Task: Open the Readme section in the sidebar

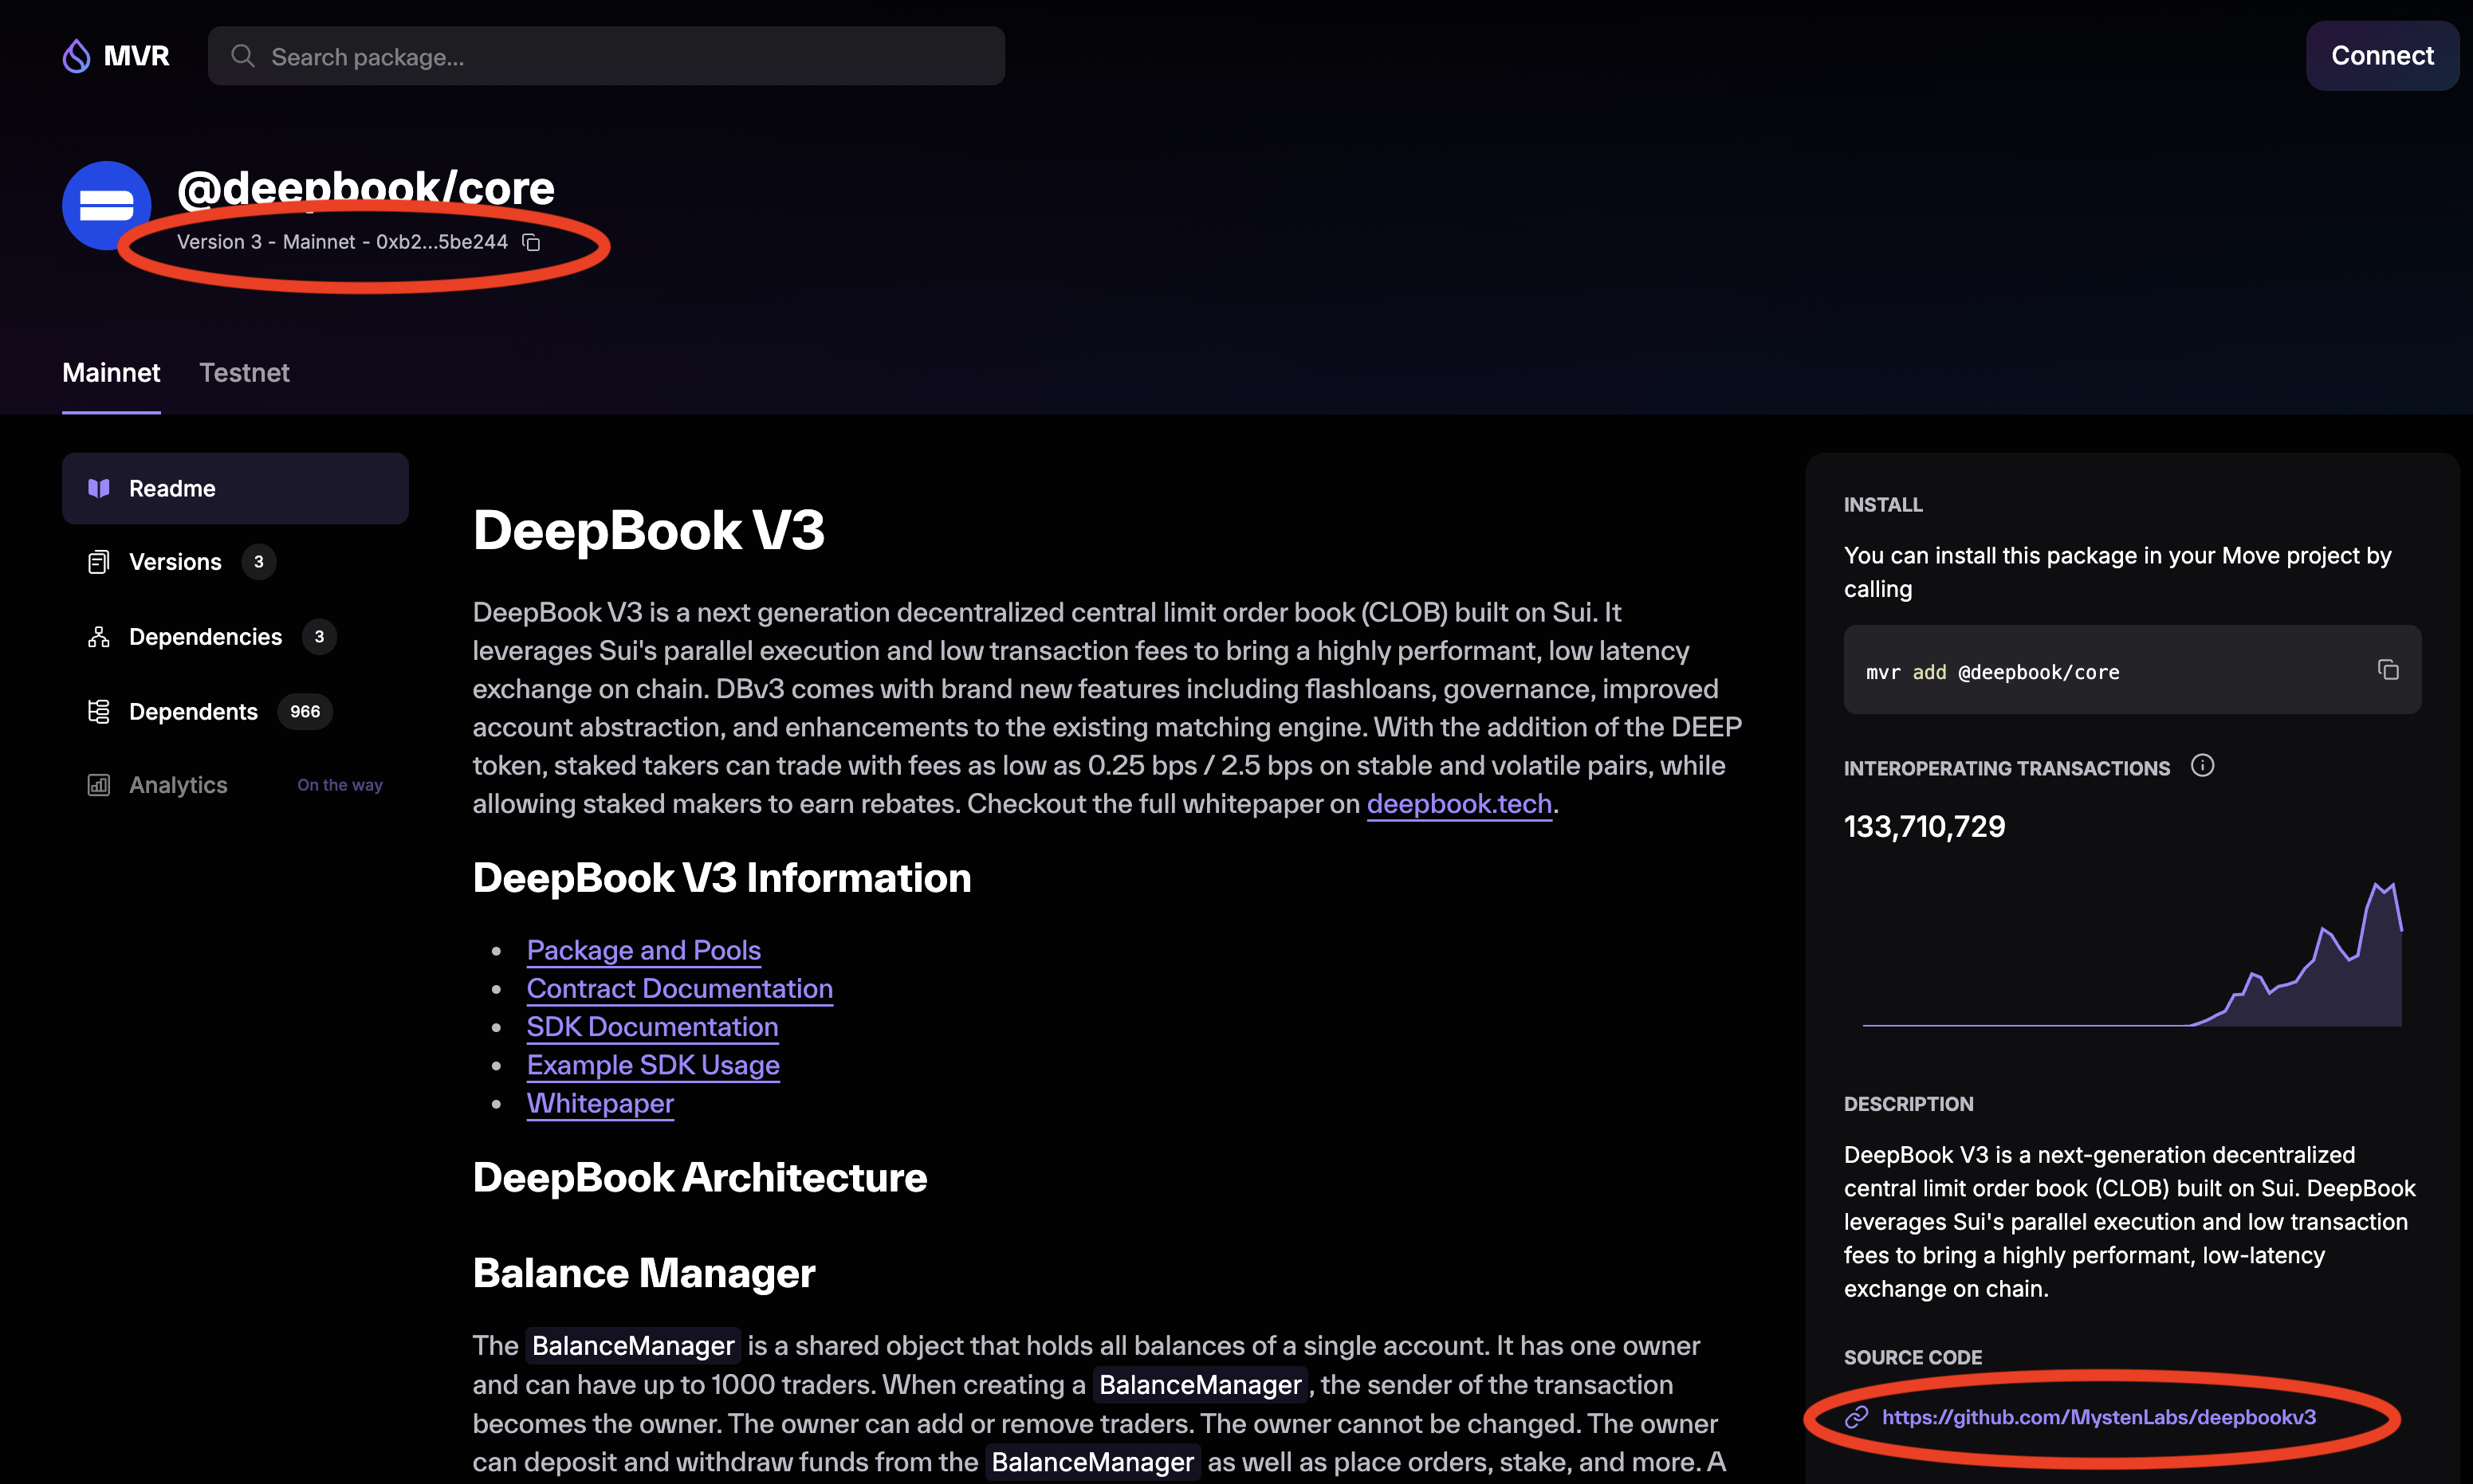Action: pos(172,488)
